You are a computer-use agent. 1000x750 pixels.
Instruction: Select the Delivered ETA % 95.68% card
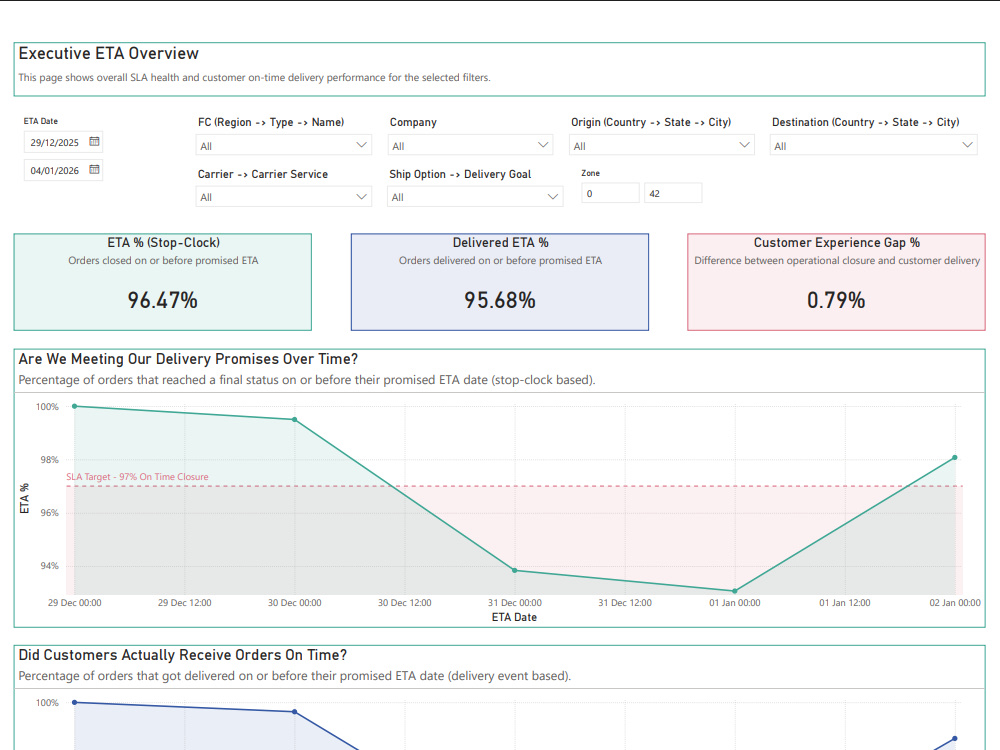pyautogui.click(x=500, y=282)
